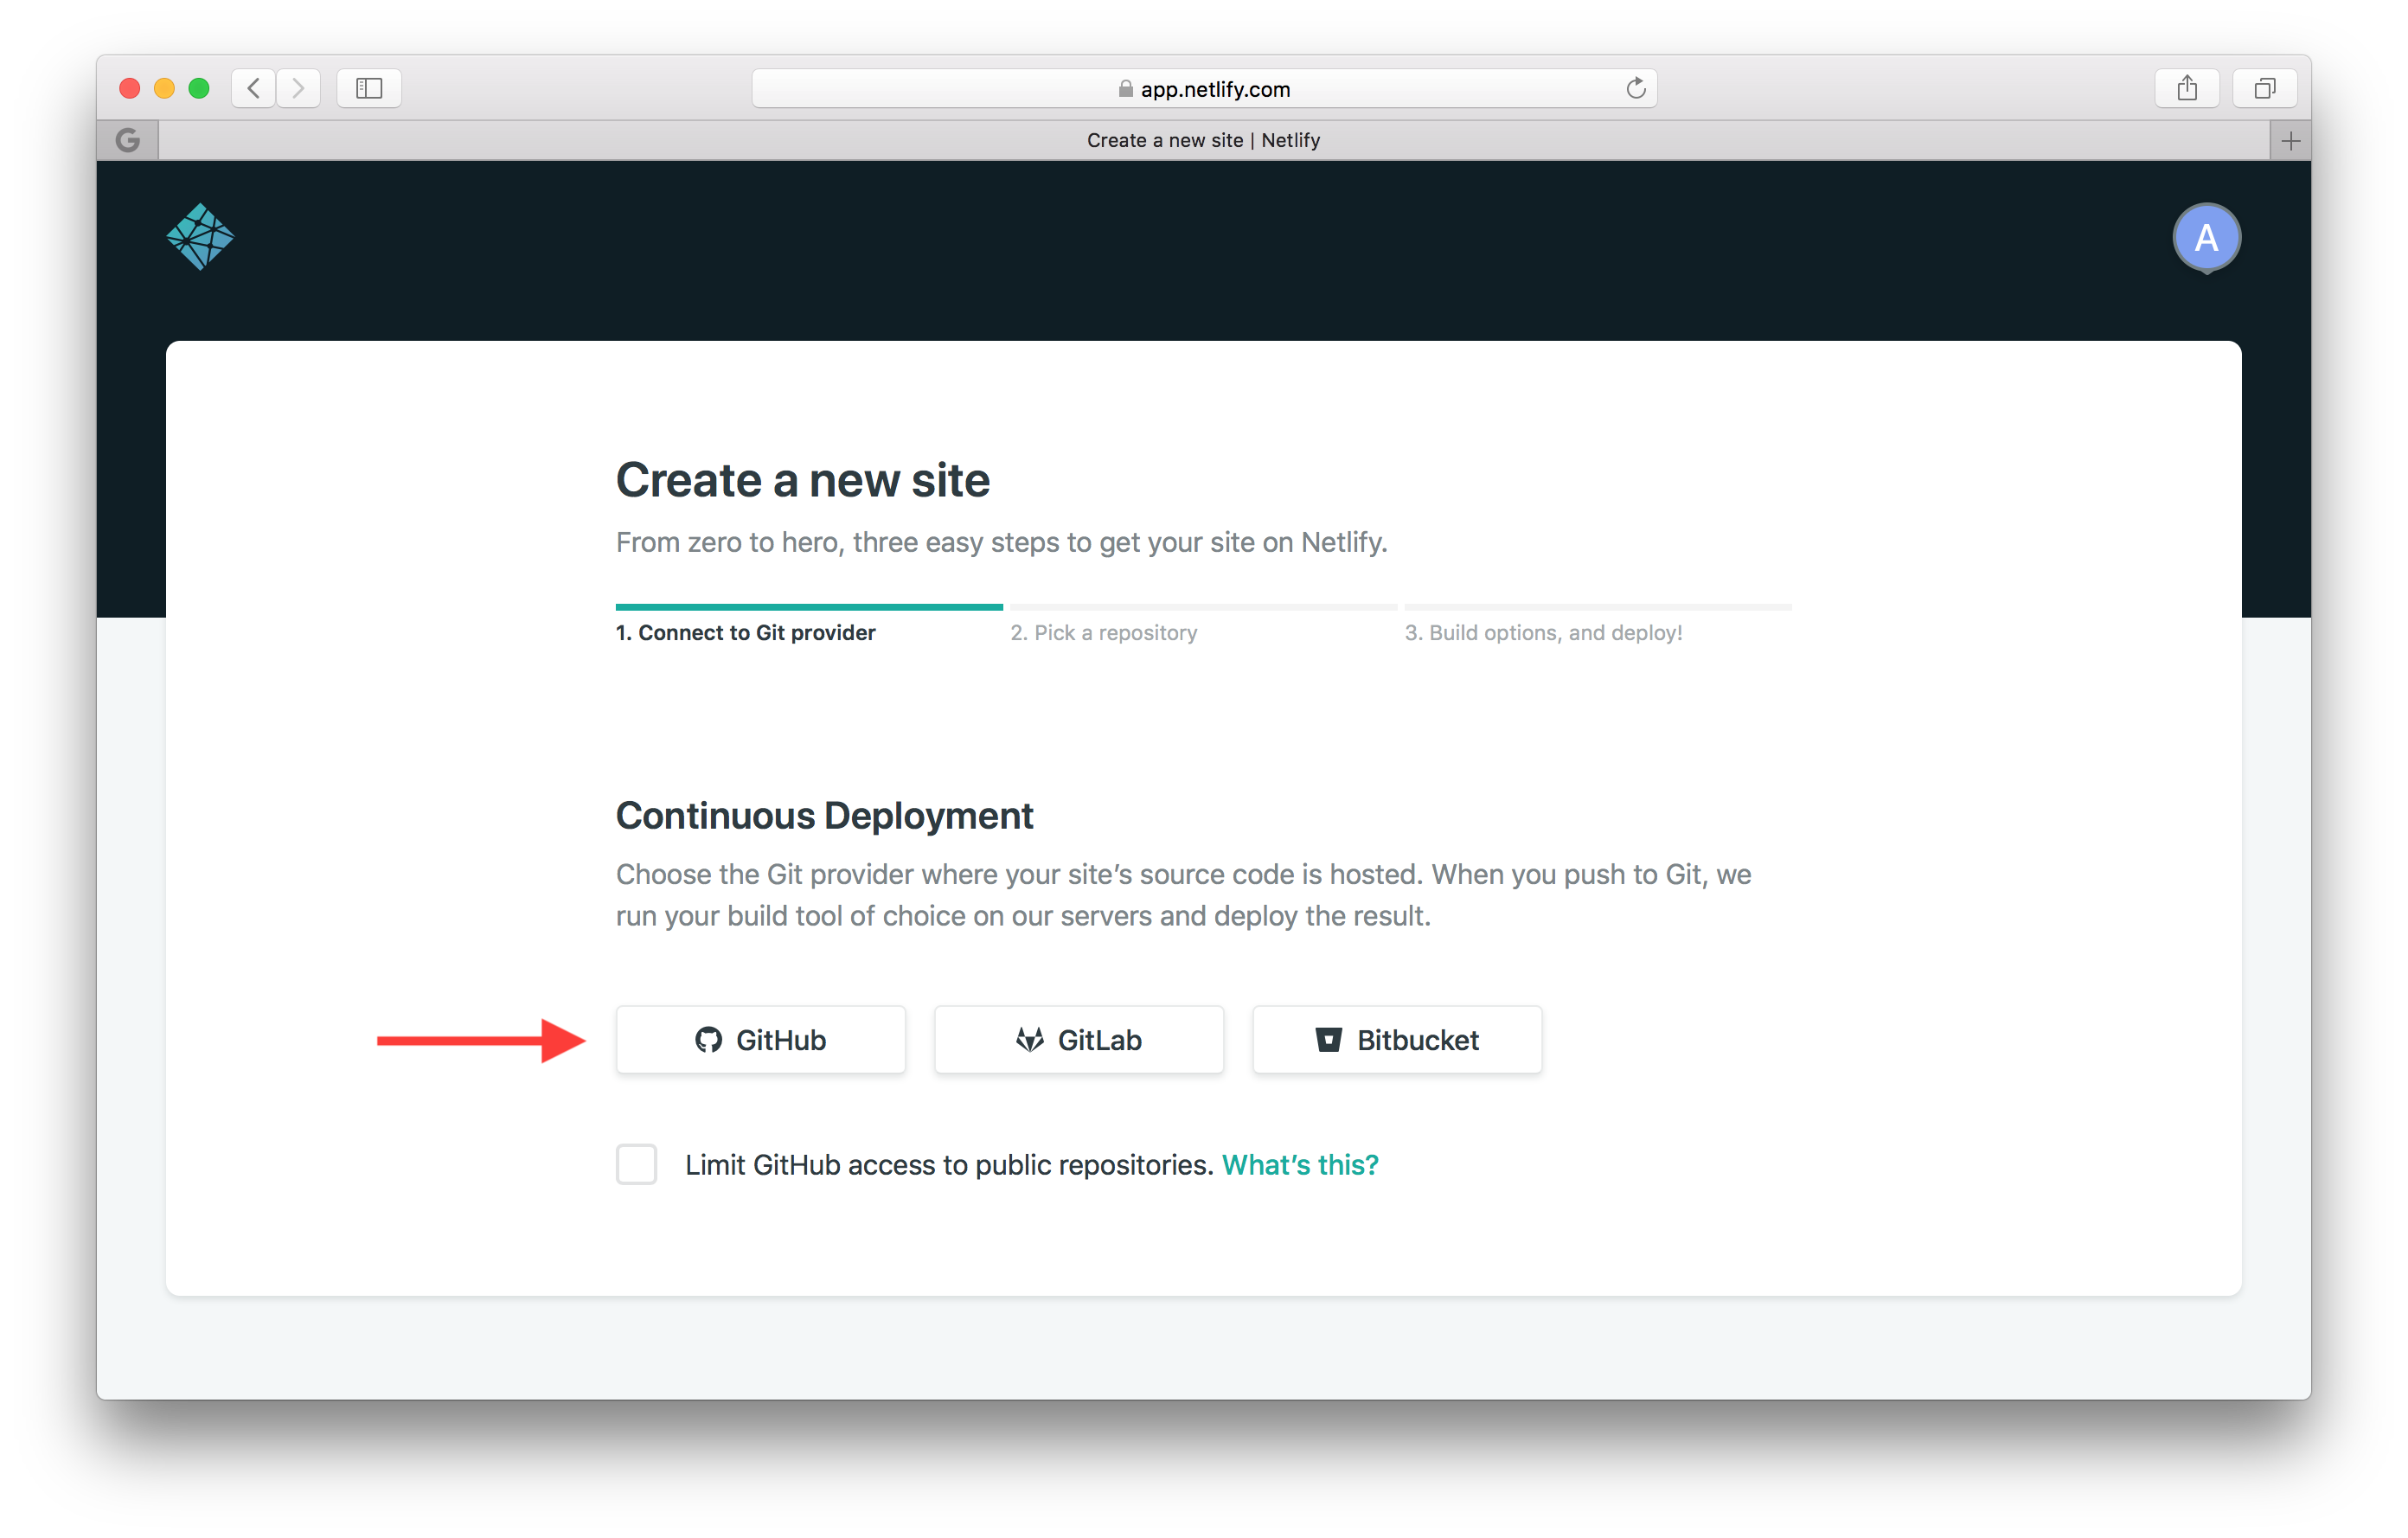Select the "Create a new site | Netlify" tab
This screenshot has width=2408, height=1538.
click(x=1203, y=140)
